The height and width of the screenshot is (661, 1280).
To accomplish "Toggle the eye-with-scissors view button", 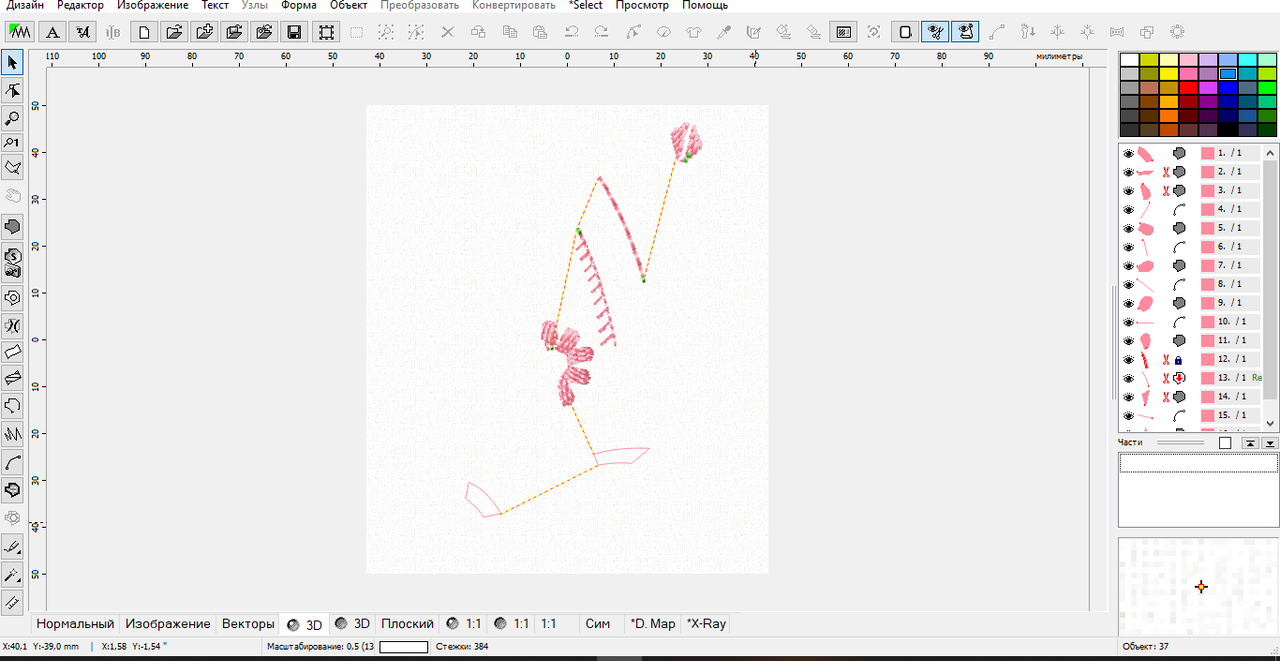I will 935,32.
